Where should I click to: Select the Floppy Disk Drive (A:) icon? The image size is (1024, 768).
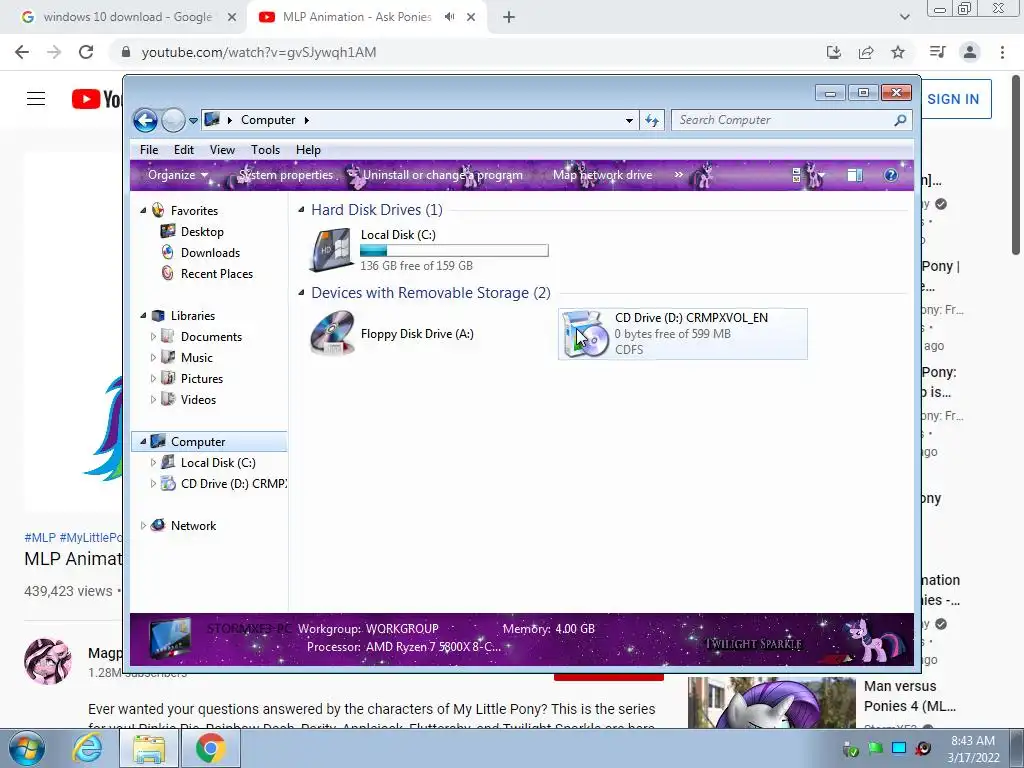(332, 334)
